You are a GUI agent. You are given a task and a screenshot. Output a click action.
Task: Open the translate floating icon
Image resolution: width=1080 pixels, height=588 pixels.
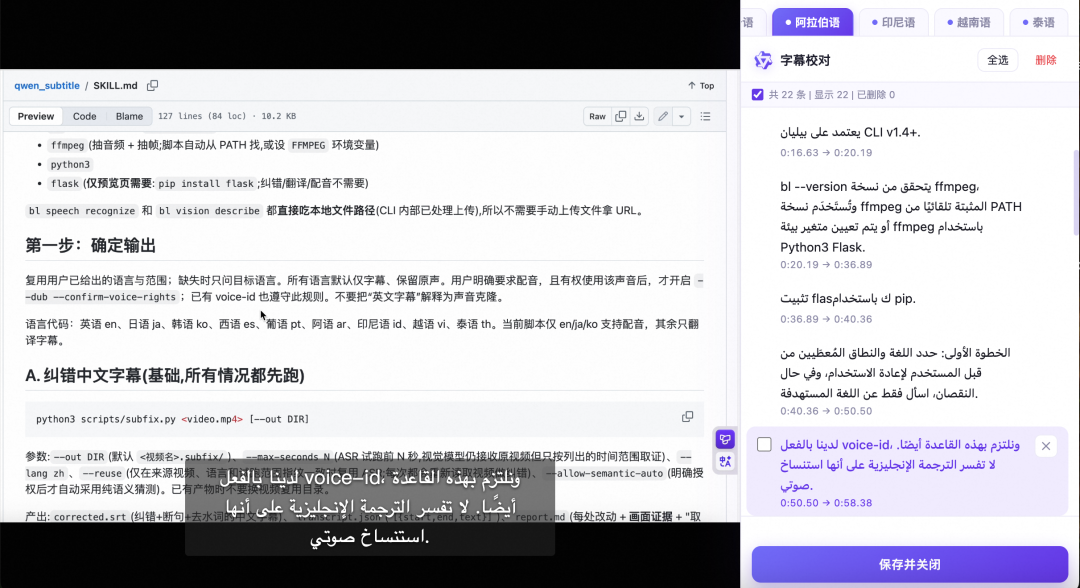725,462
